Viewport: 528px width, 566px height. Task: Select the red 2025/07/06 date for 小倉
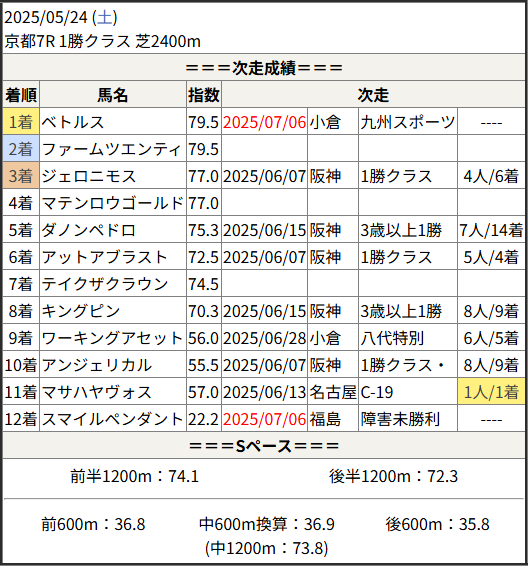coord(265,122)
